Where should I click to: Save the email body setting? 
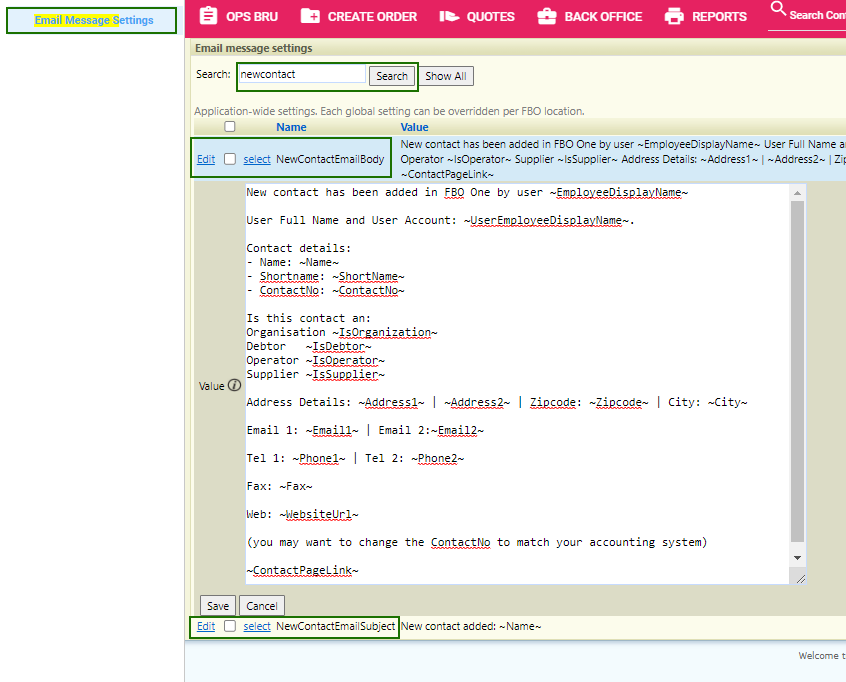click(218, 606)
